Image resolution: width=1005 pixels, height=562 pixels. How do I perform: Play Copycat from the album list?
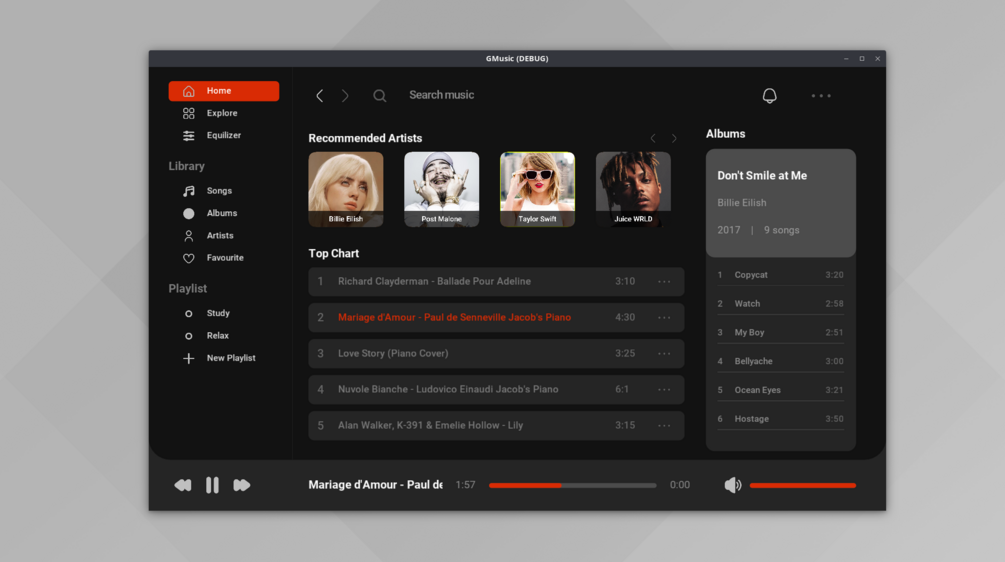(781, 275)
